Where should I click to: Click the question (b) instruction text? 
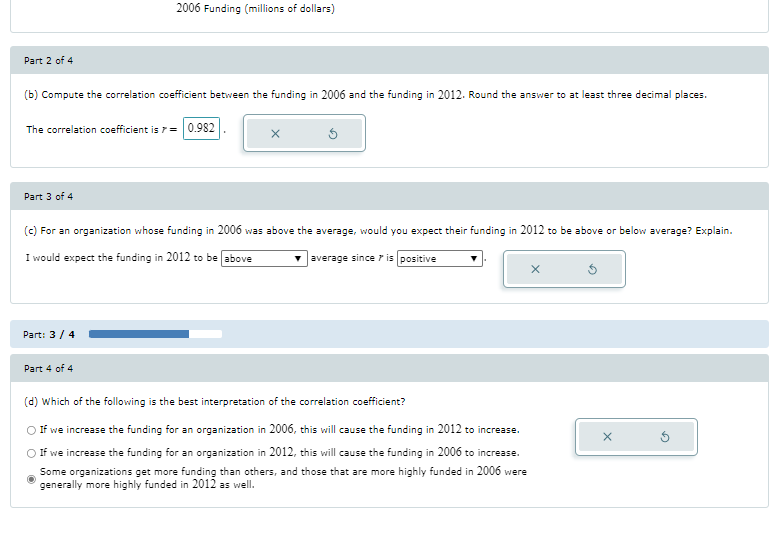pos(365,95)
